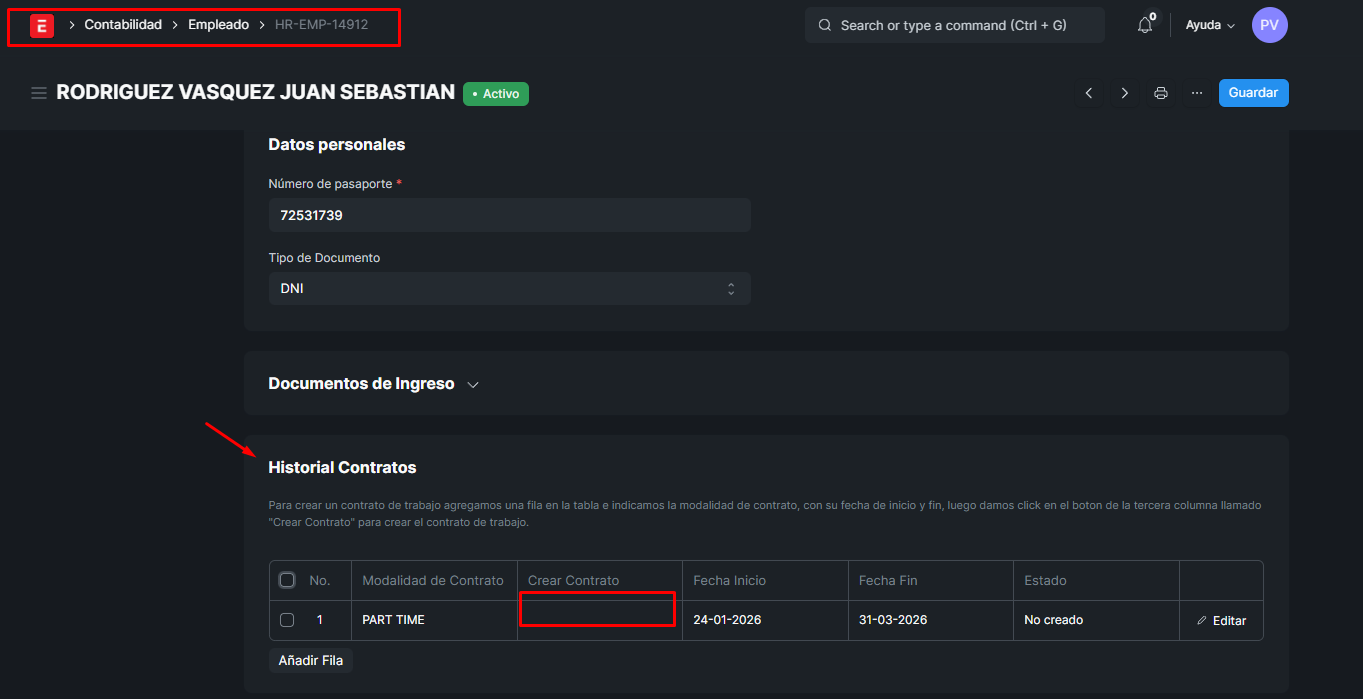Go to previous employee record arrow
The width and height of the screenshot is (1363, 699).
point(1089,93)
